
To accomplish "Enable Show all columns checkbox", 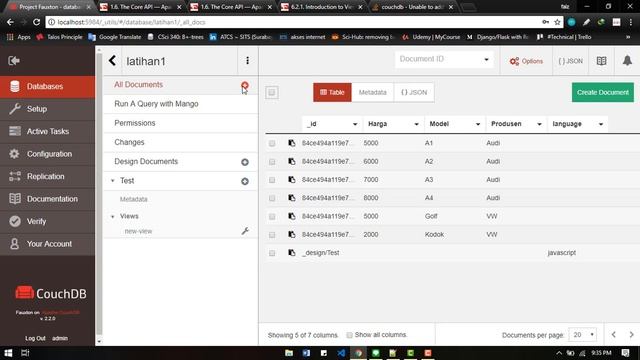I will 349,335.
